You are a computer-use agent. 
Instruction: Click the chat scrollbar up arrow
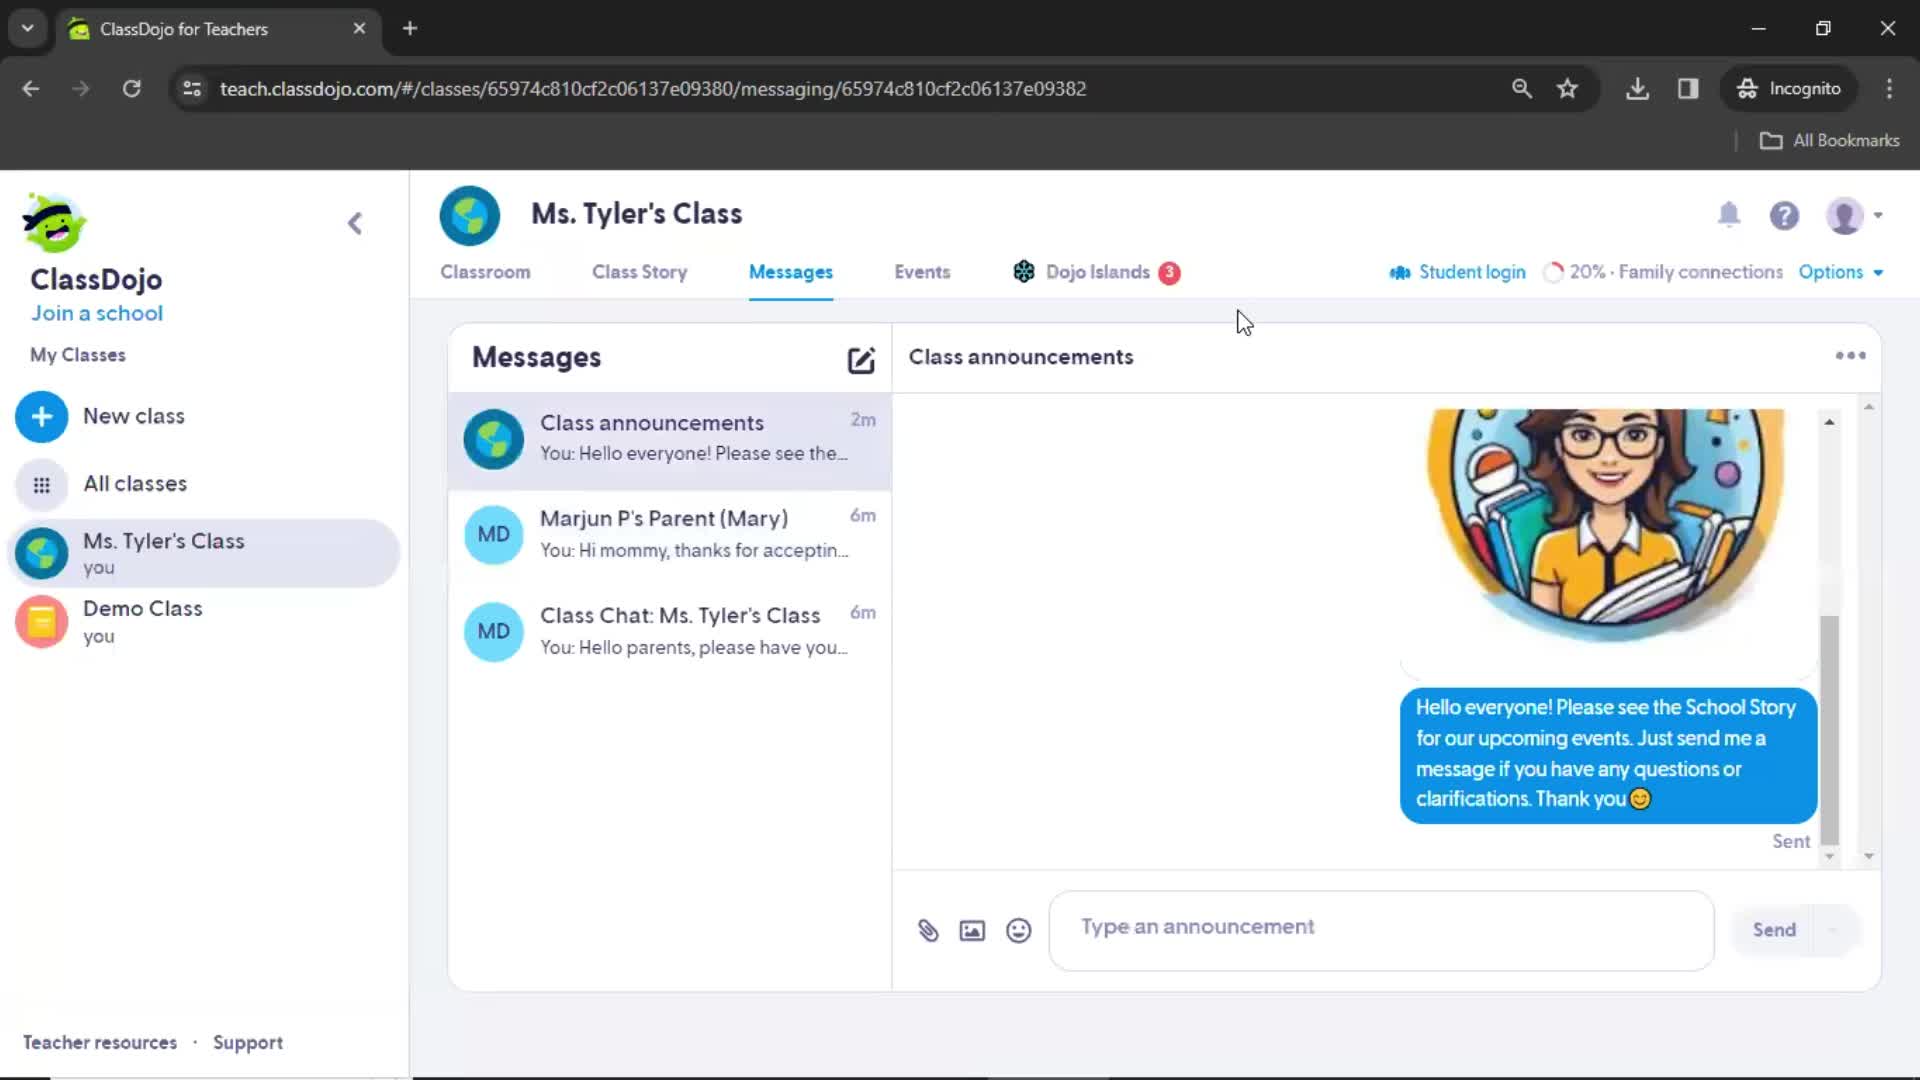(x=1829, y=422)
